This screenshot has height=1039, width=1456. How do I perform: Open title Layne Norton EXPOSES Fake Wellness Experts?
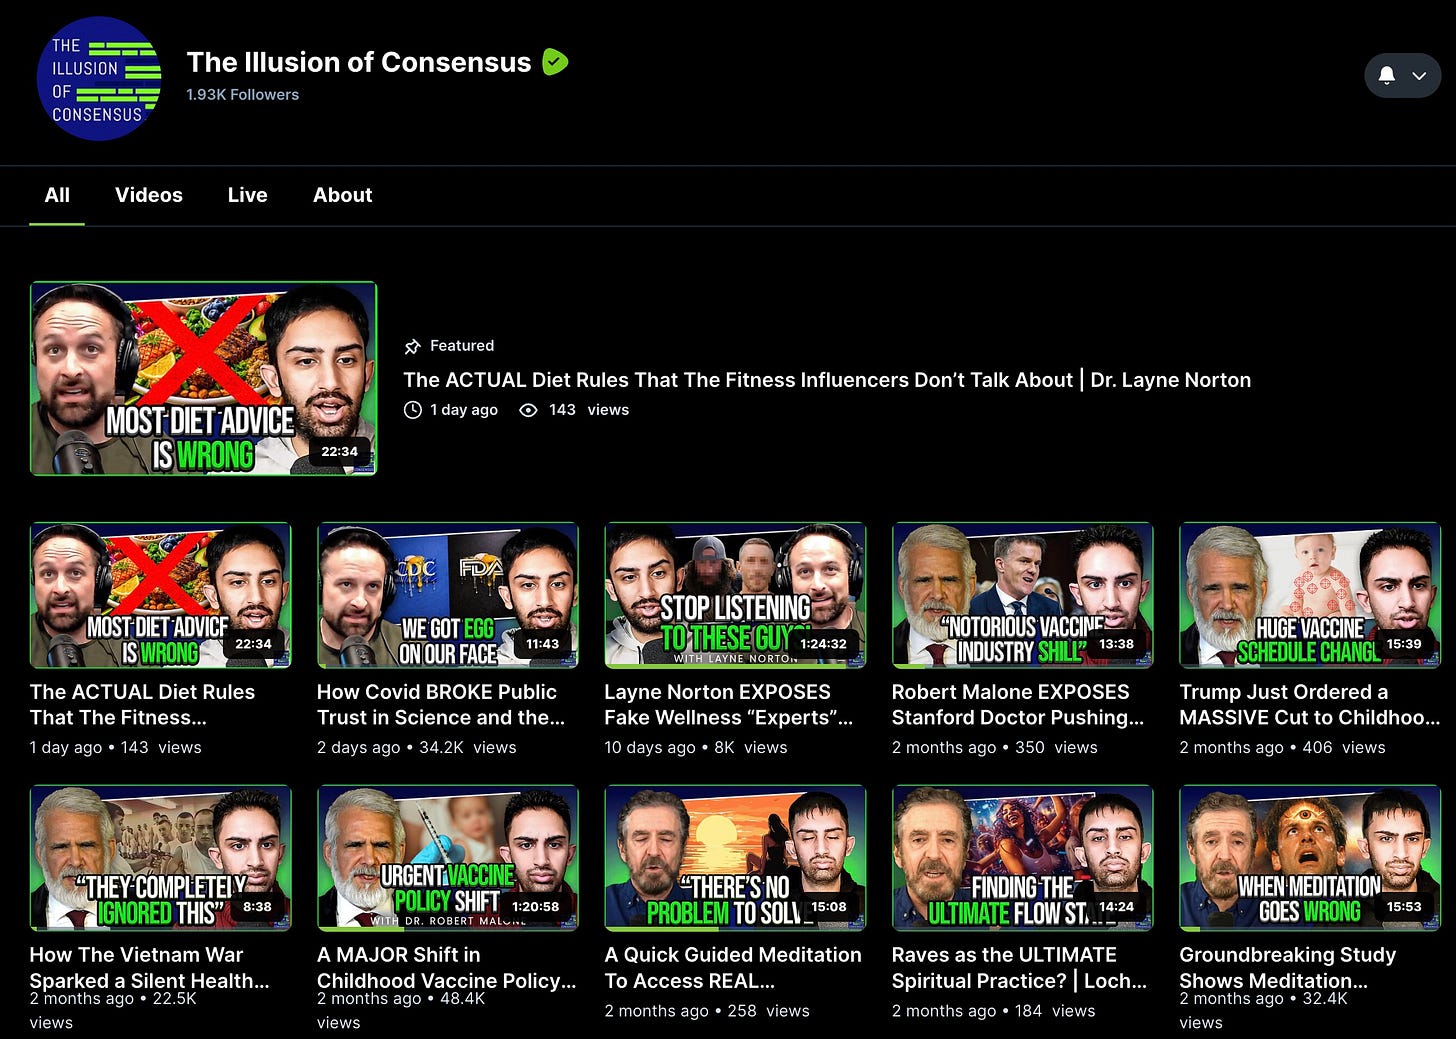pos(729,705)
